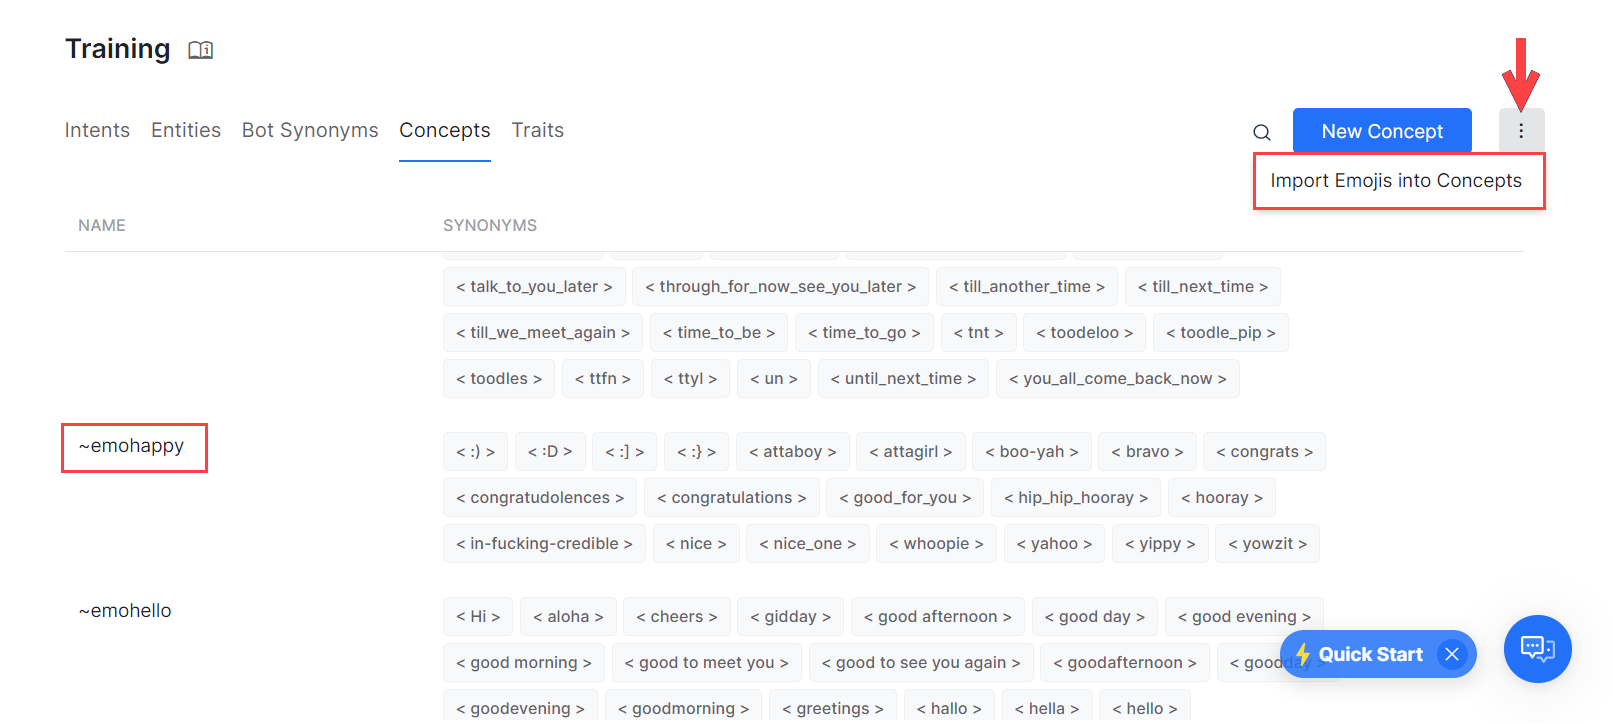The height and width of the screenshot is (724, 1613).
Task: Open the Training documentation book icon
Action: coord(200,50)
